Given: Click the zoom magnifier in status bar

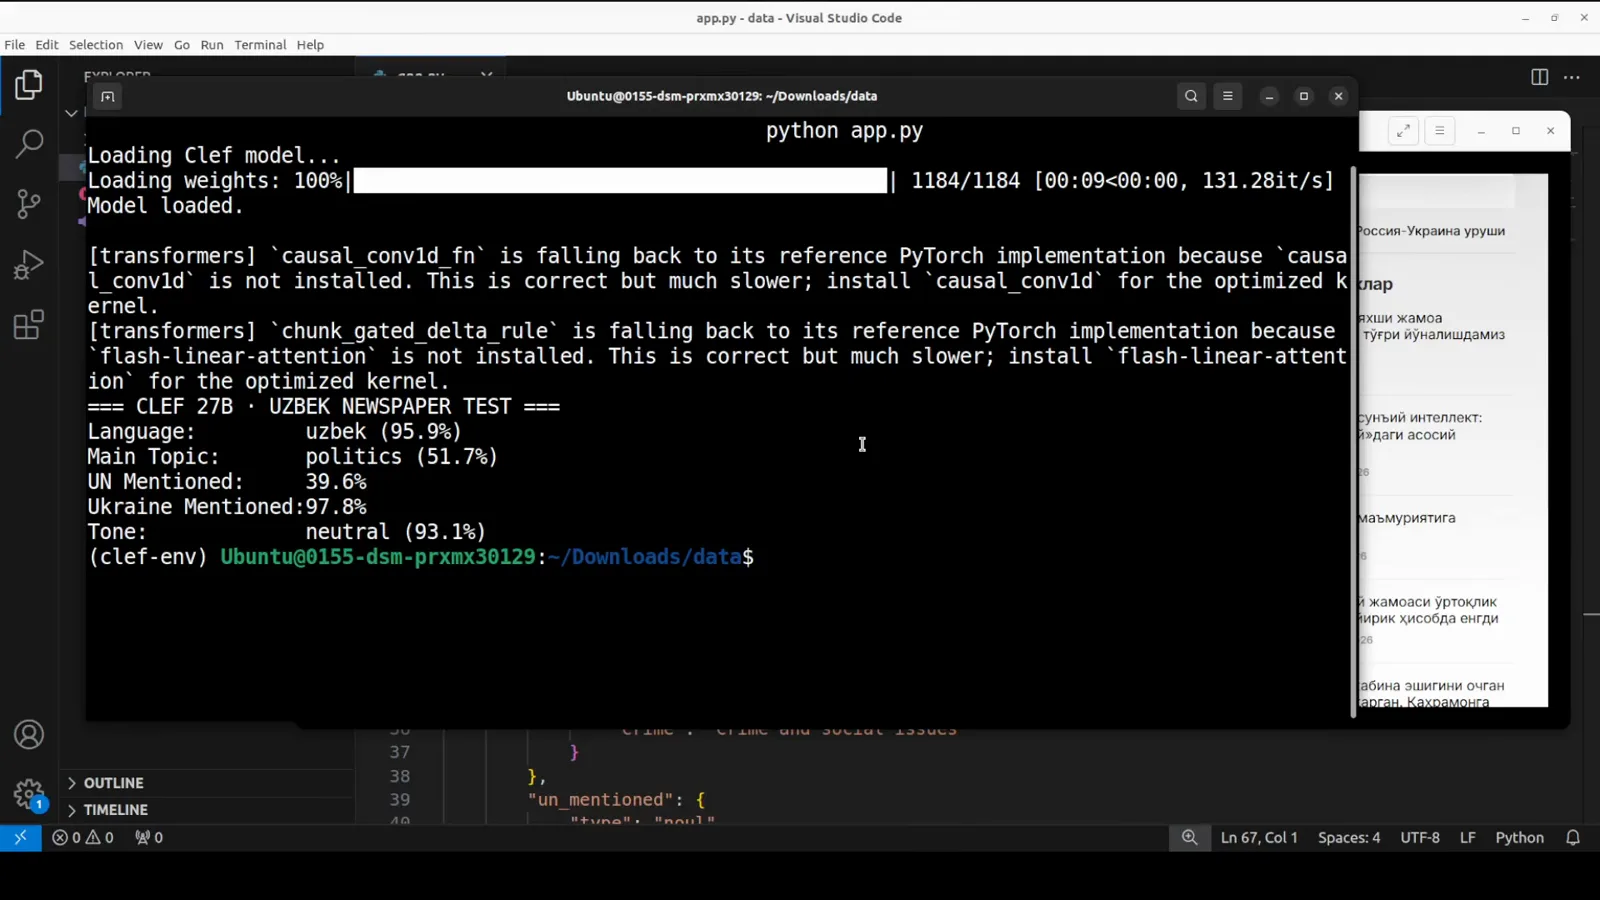Looking at the screenshot, I should 1189,838.
